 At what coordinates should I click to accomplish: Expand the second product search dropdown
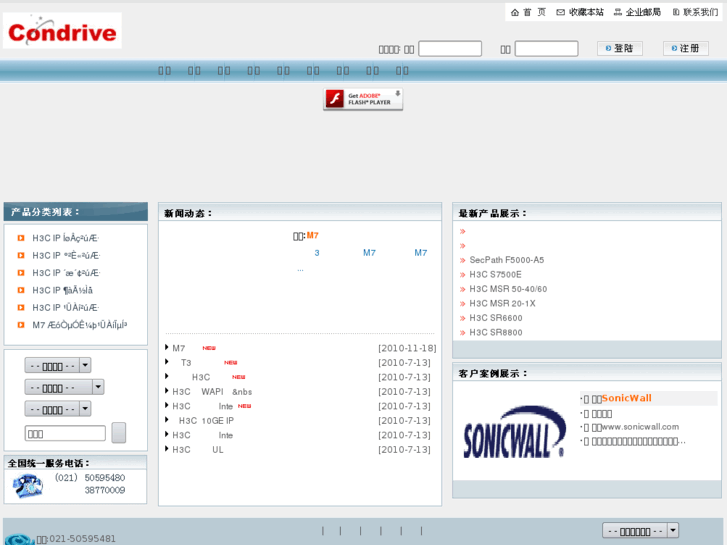tap(64, 387)
